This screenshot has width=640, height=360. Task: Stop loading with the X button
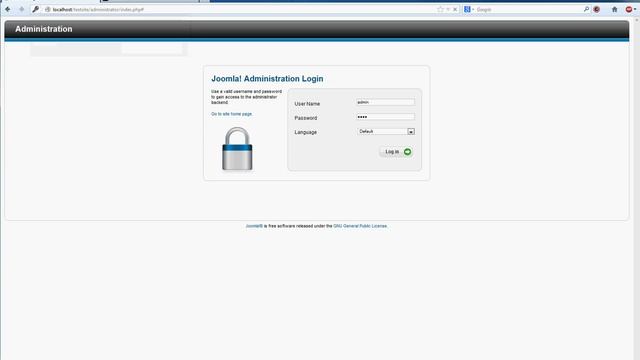[455, 9]
